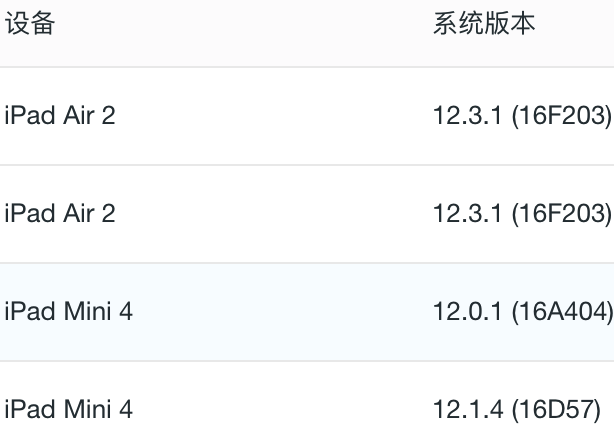This screenshot has height=439, width=614.
Task: Click the build number 16D57
Action: (x=556, y=410)
